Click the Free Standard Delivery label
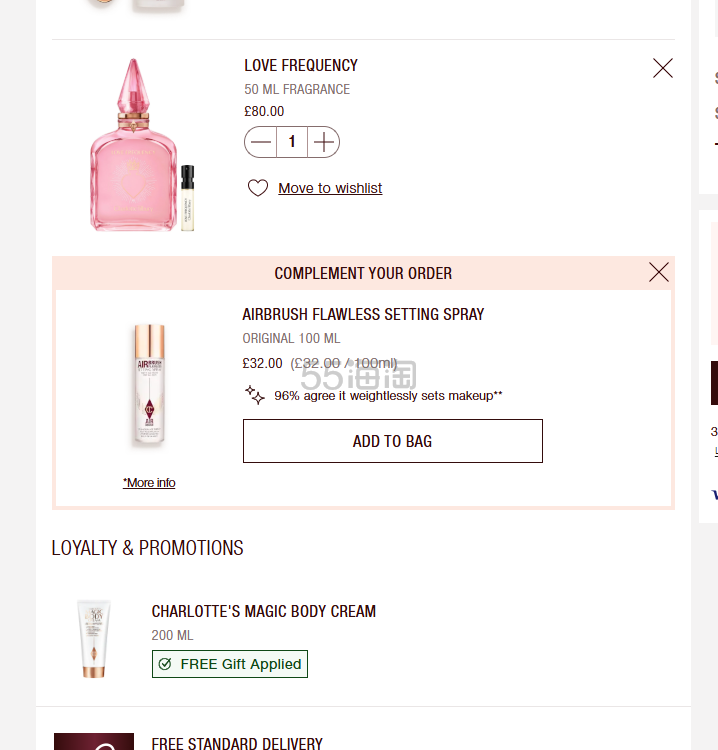The height and width of the screenshot is (750, 718). 237,743
